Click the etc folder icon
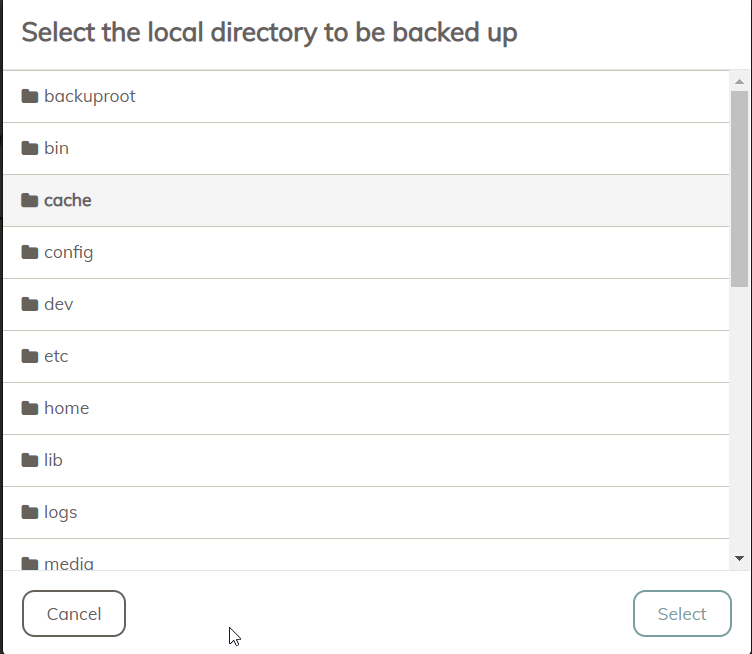 (30, 356)
